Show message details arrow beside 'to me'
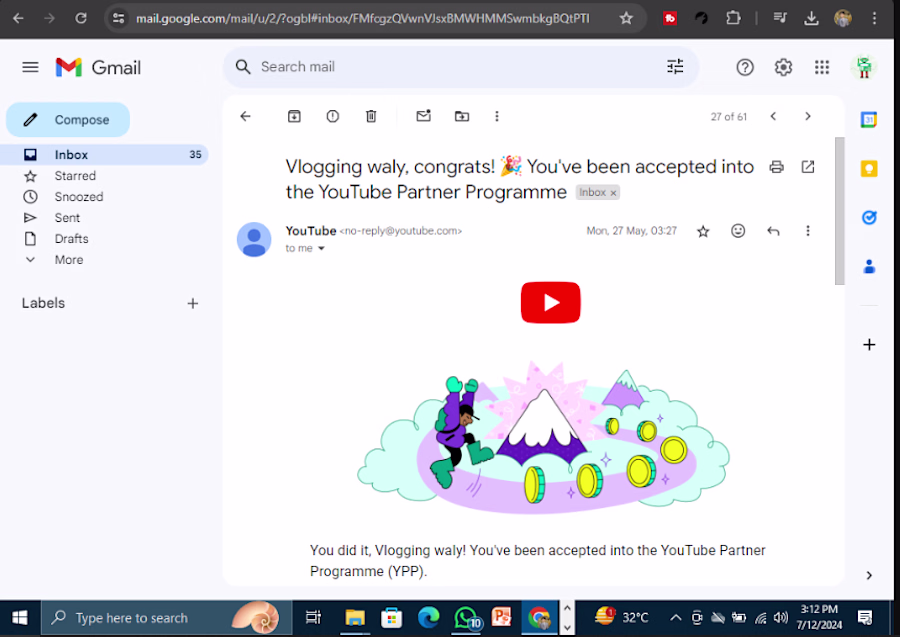900x637 pixels. (321, 248)
